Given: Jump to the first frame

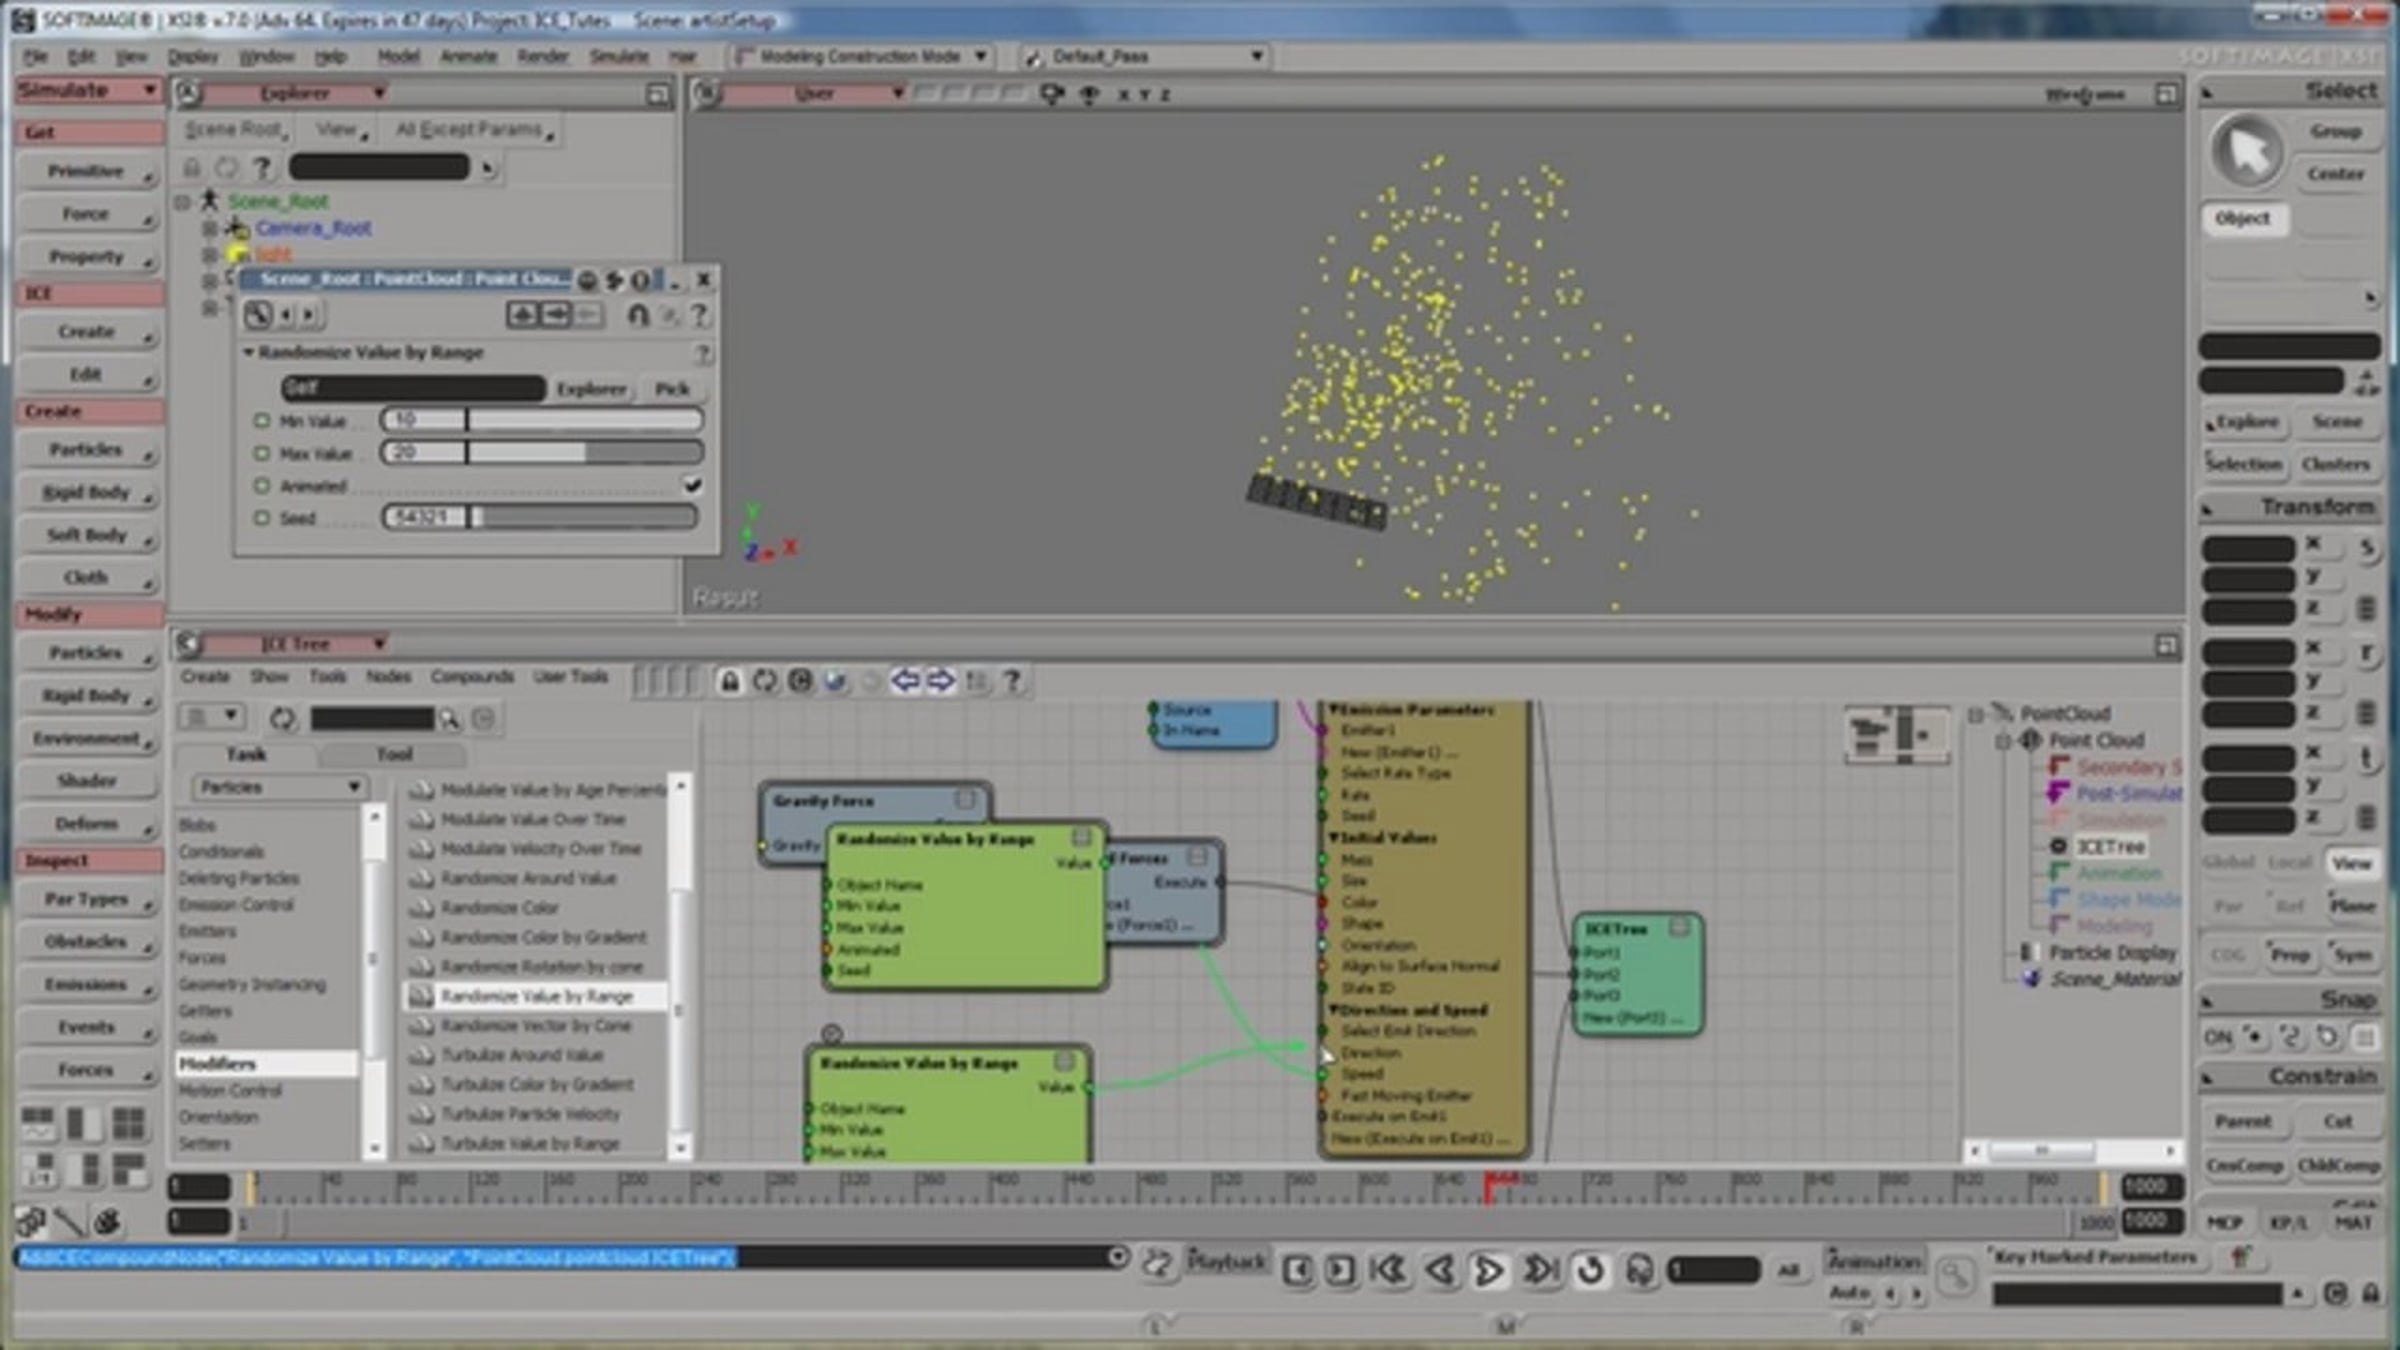Looking at the screenshot, I should tap(1388, 1270).
